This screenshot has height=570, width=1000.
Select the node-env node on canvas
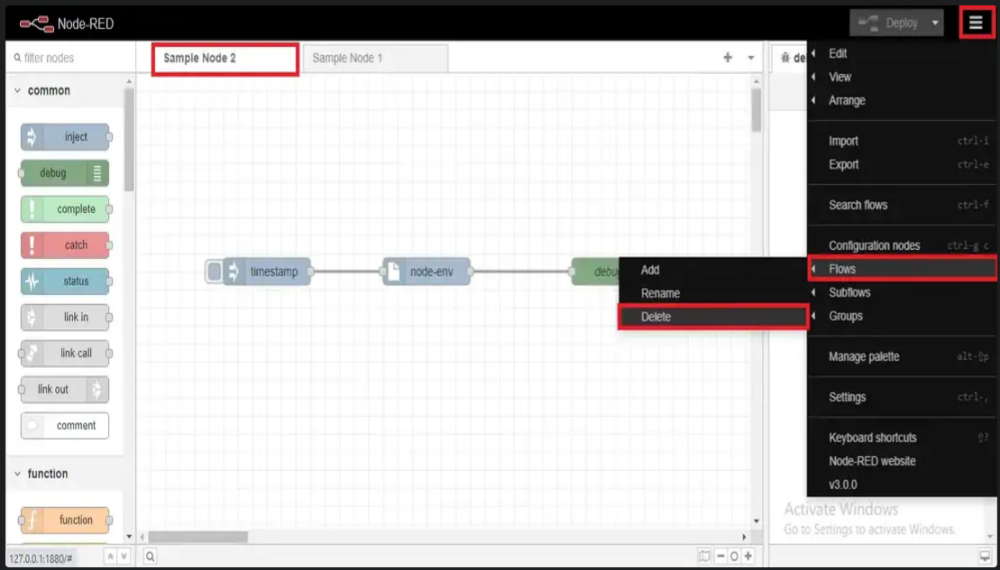pyautogui.click(x=427, y=272)
